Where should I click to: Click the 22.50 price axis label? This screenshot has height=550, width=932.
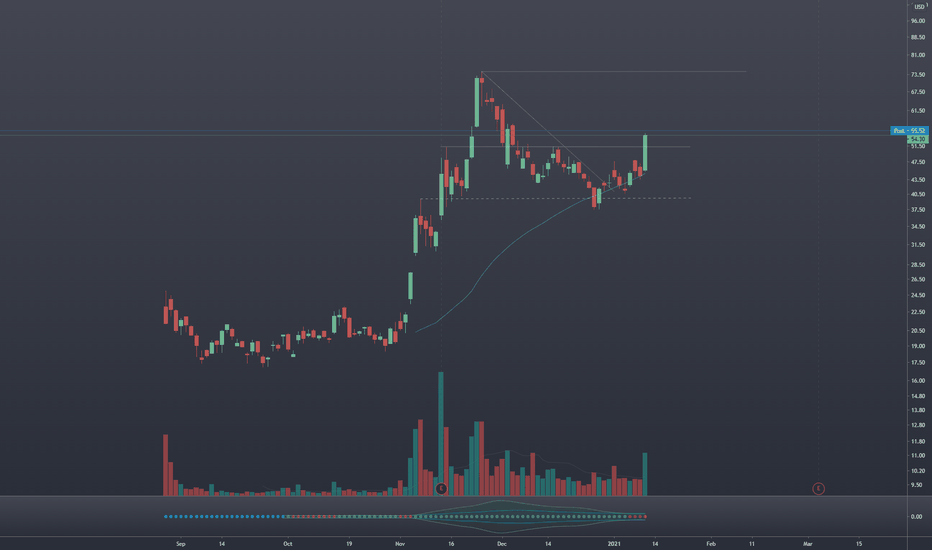pyautogui.click(x=918, y=312)
